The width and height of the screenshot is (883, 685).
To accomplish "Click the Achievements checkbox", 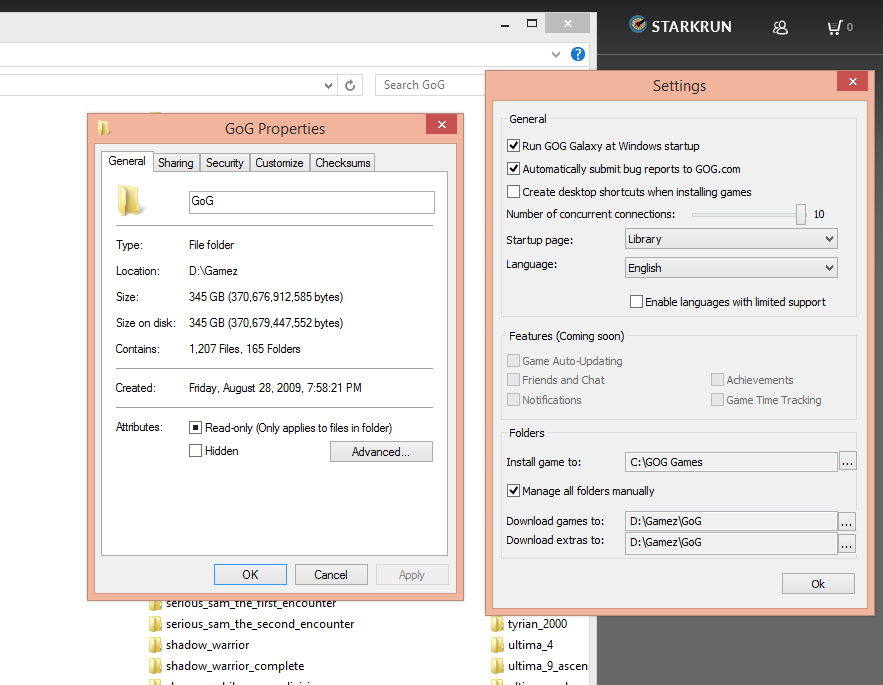I will tap(717, 380).
